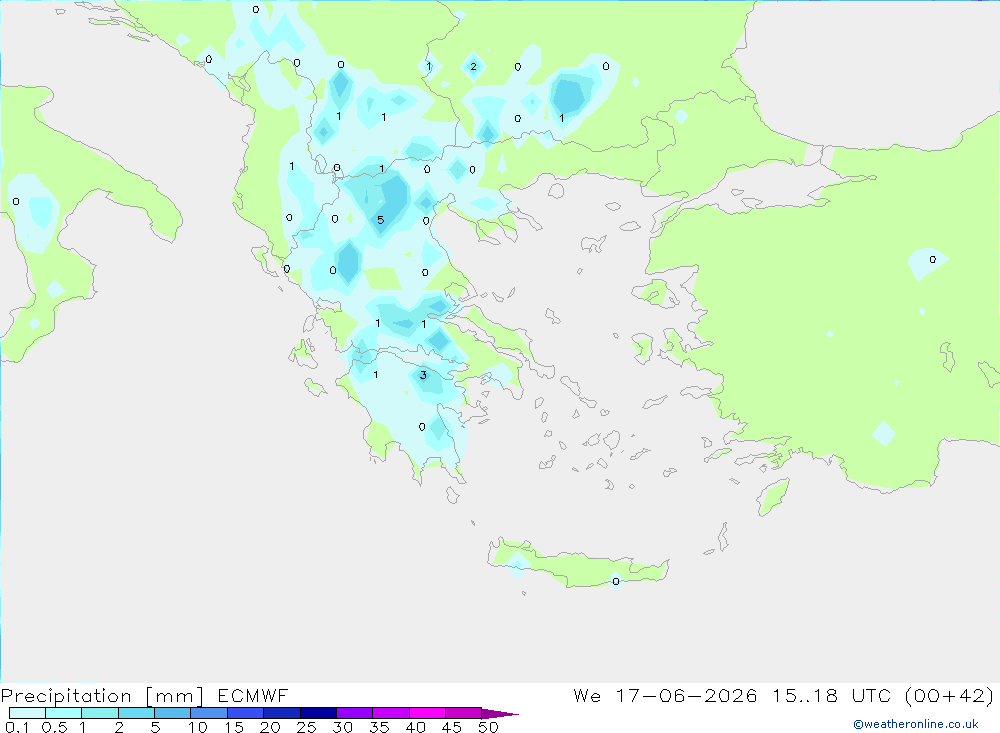Select the 2–5 mm legend color swatch
1000x733 pixels.
click(x=136, y=713)
